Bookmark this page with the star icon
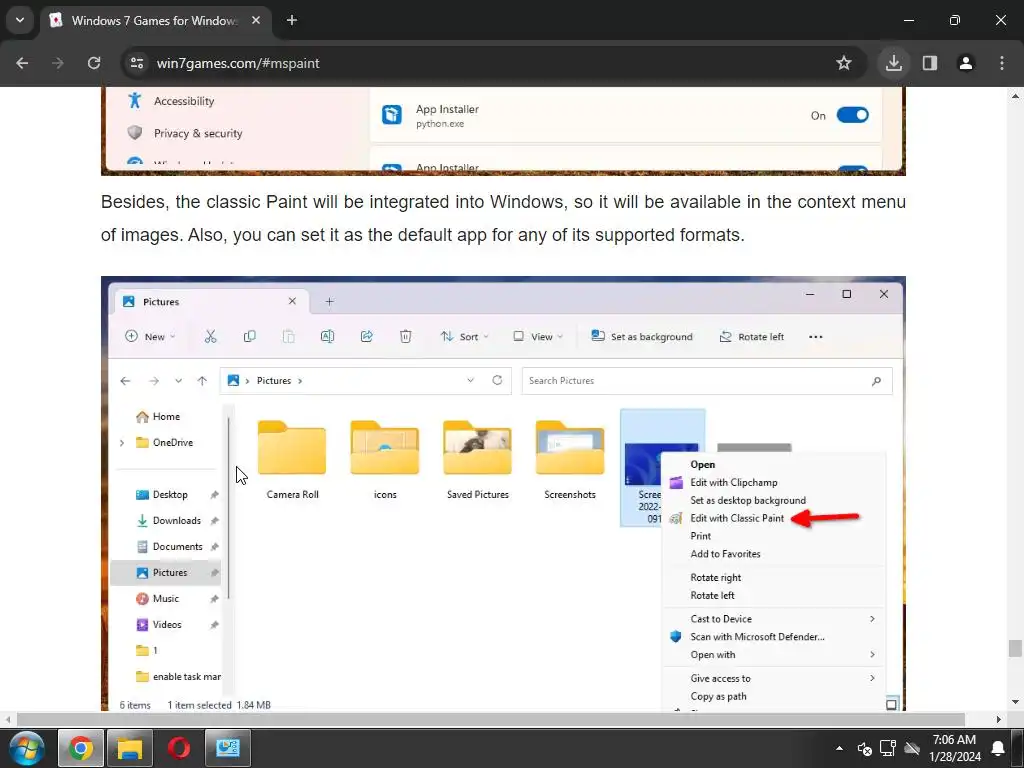The image size is (1024, 768). pyautogui.click(x=844, y=63)
